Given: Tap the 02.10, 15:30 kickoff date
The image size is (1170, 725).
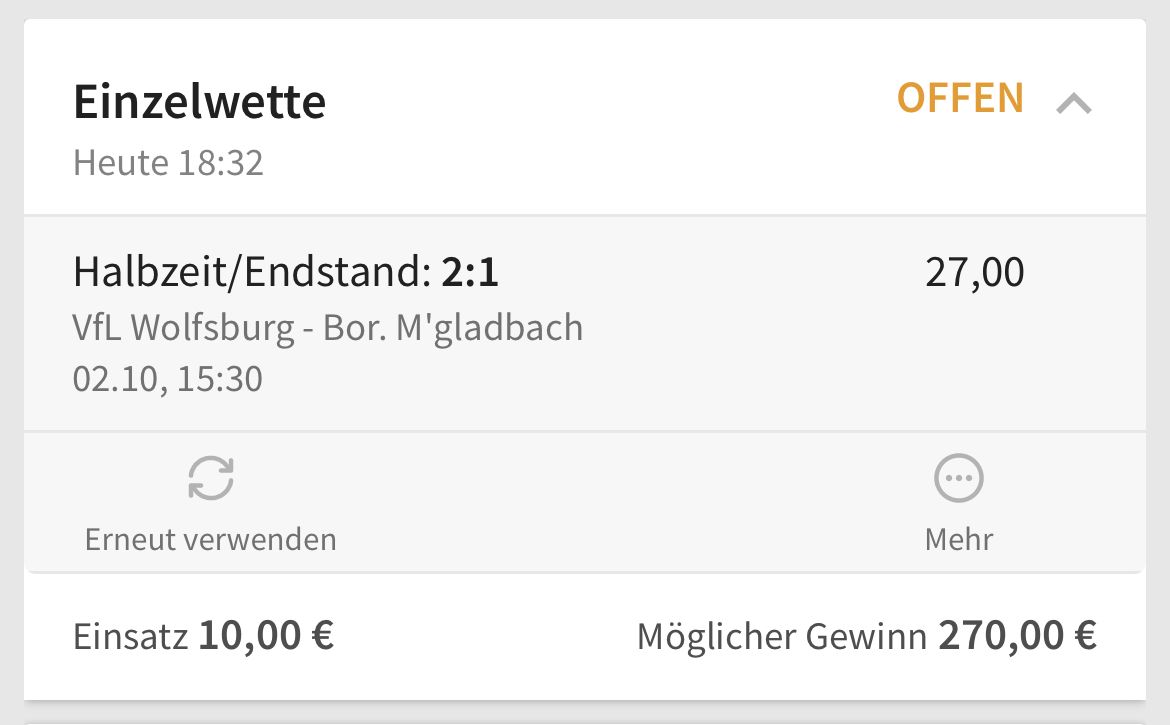Looking at the screenshot, I should [167, 379].
